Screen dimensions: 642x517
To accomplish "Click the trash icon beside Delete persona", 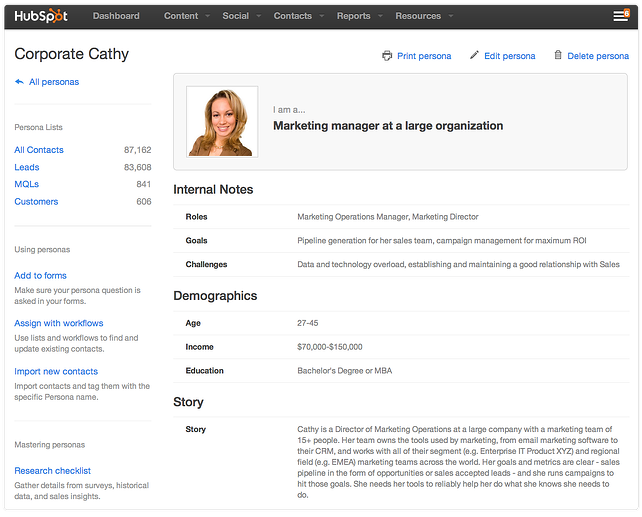I will [x=558, y=56].
